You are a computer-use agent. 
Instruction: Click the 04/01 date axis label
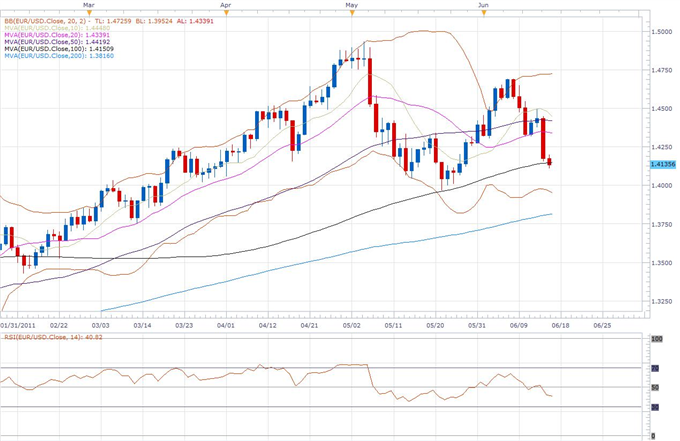tap(226, 325)
